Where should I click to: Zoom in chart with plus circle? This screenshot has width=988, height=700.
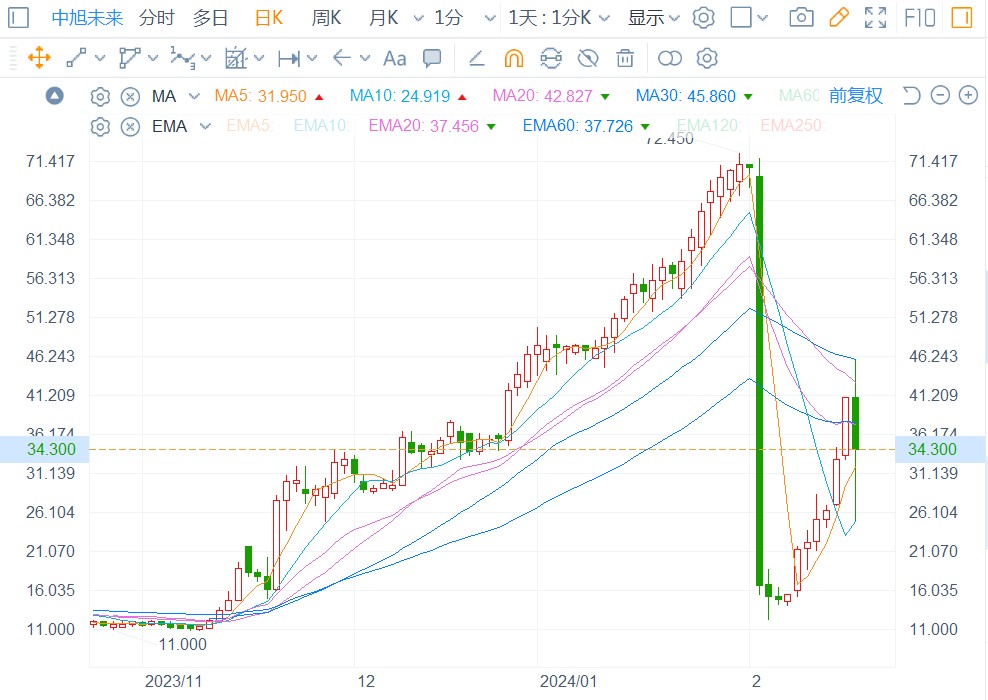pyautogui.click(x=968, y=96)
